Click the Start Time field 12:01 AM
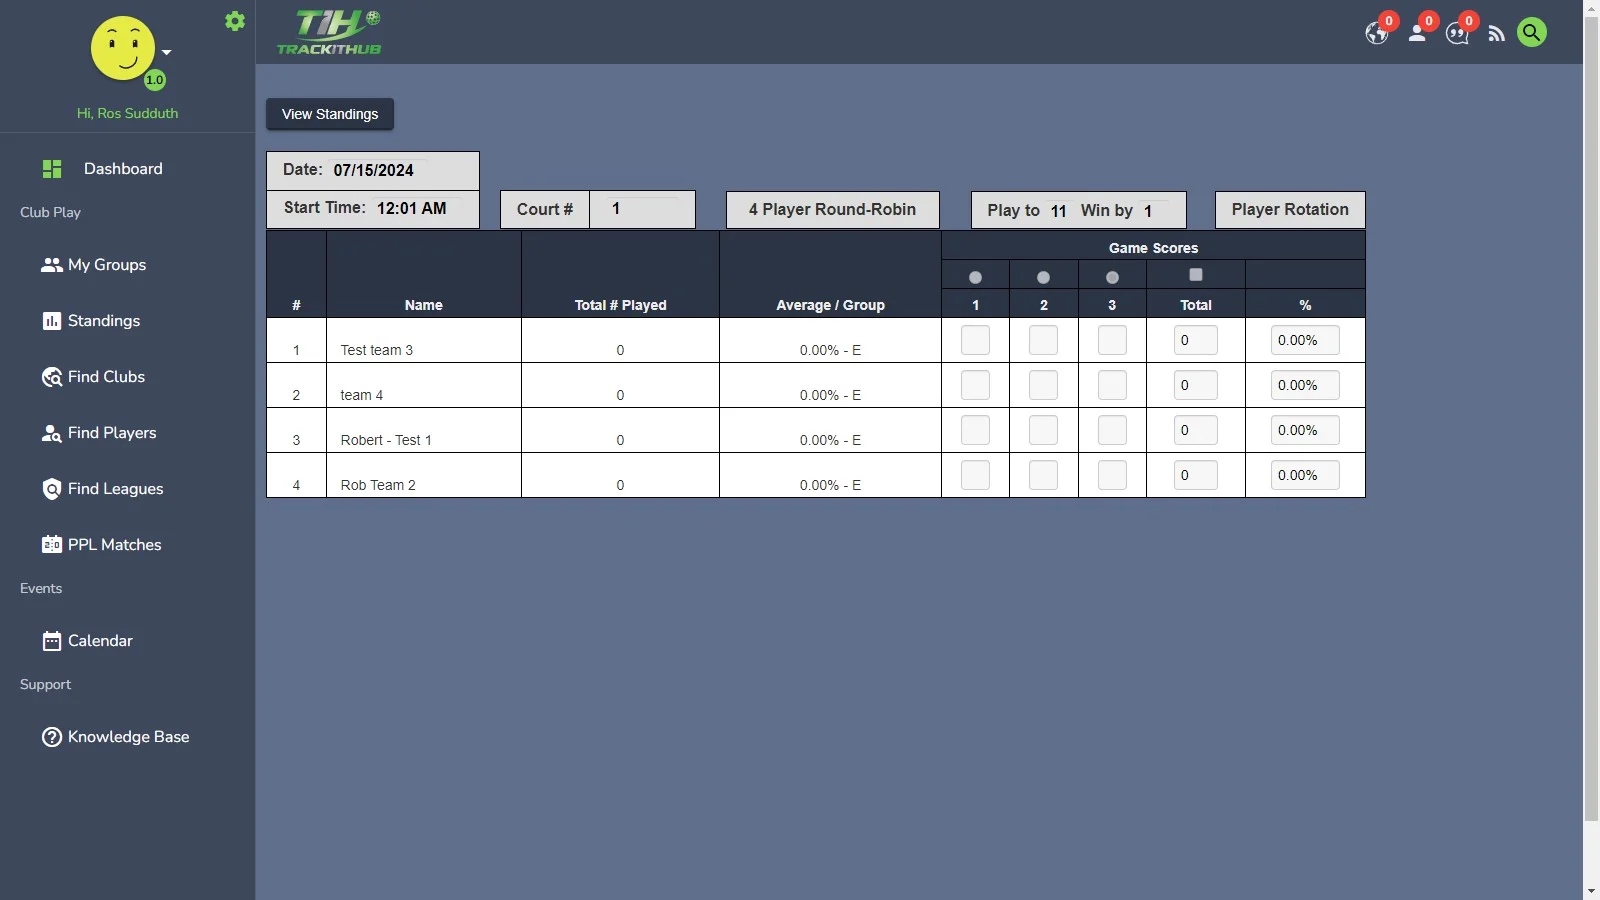Screen dimensions: 1600x900 pos(417,208)
